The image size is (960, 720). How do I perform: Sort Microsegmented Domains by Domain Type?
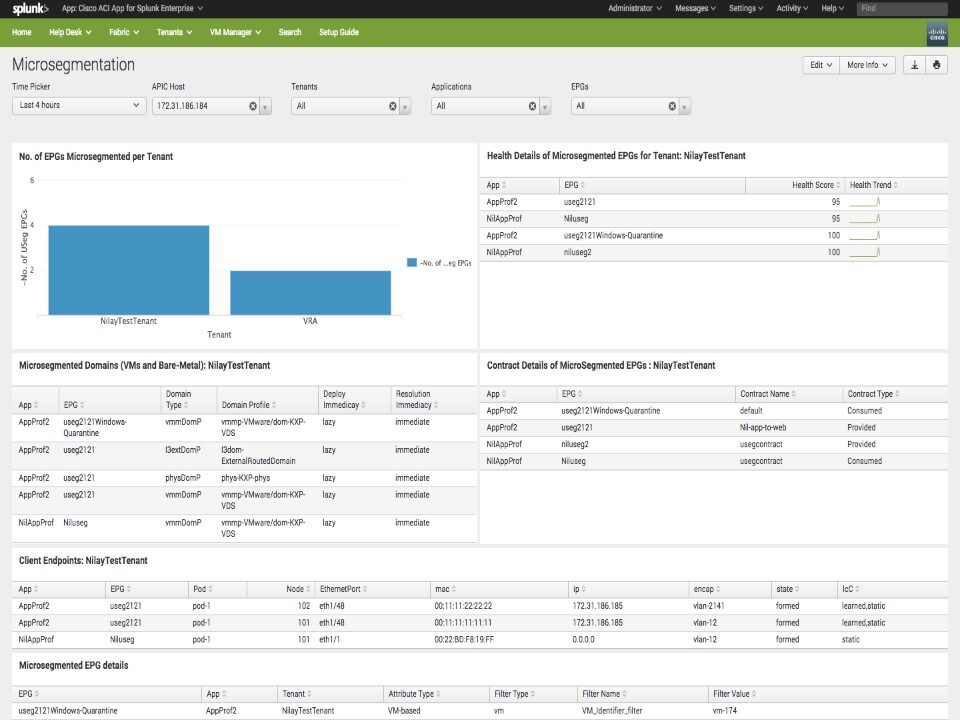(x=178, y=399)
